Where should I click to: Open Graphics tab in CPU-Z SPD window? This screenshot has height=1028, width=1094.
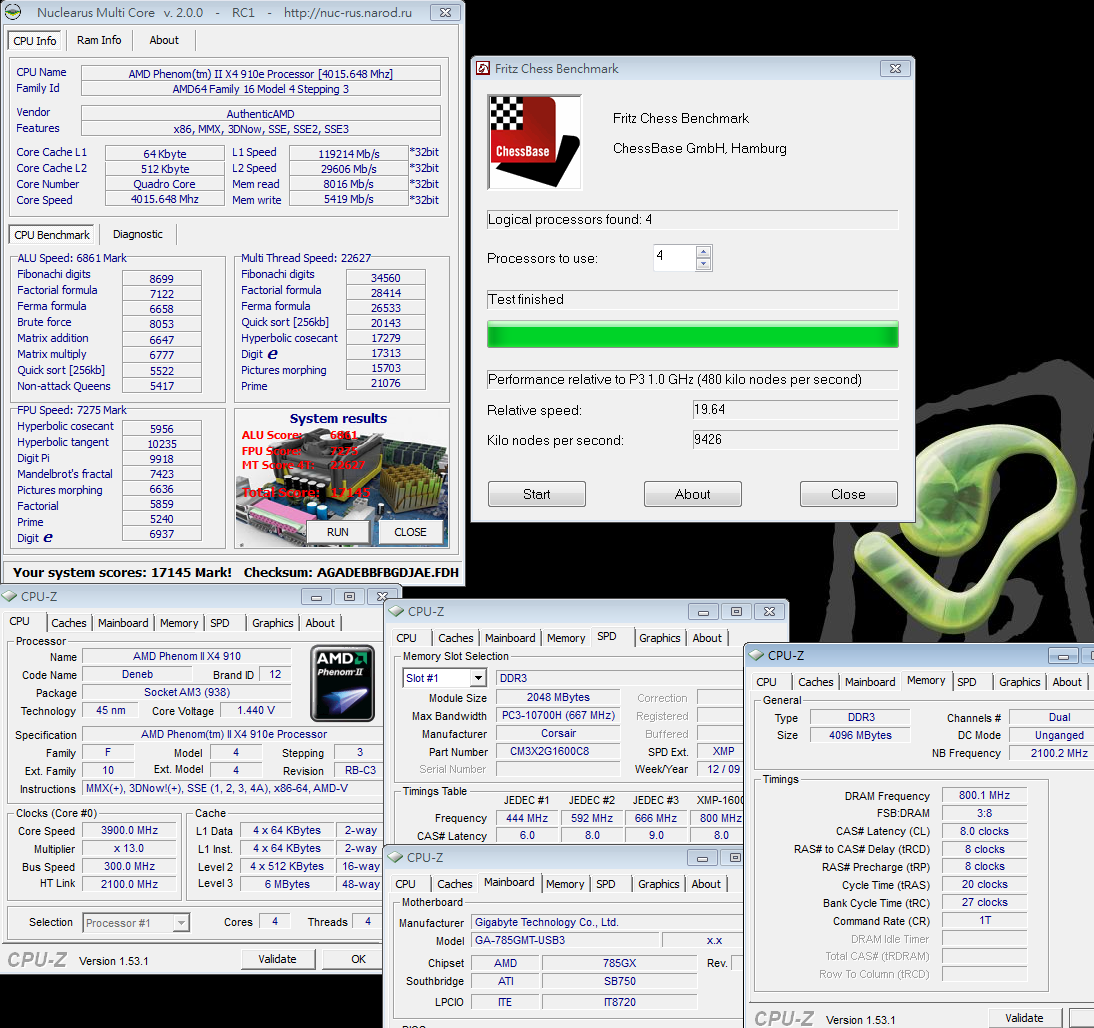point(659,638)
